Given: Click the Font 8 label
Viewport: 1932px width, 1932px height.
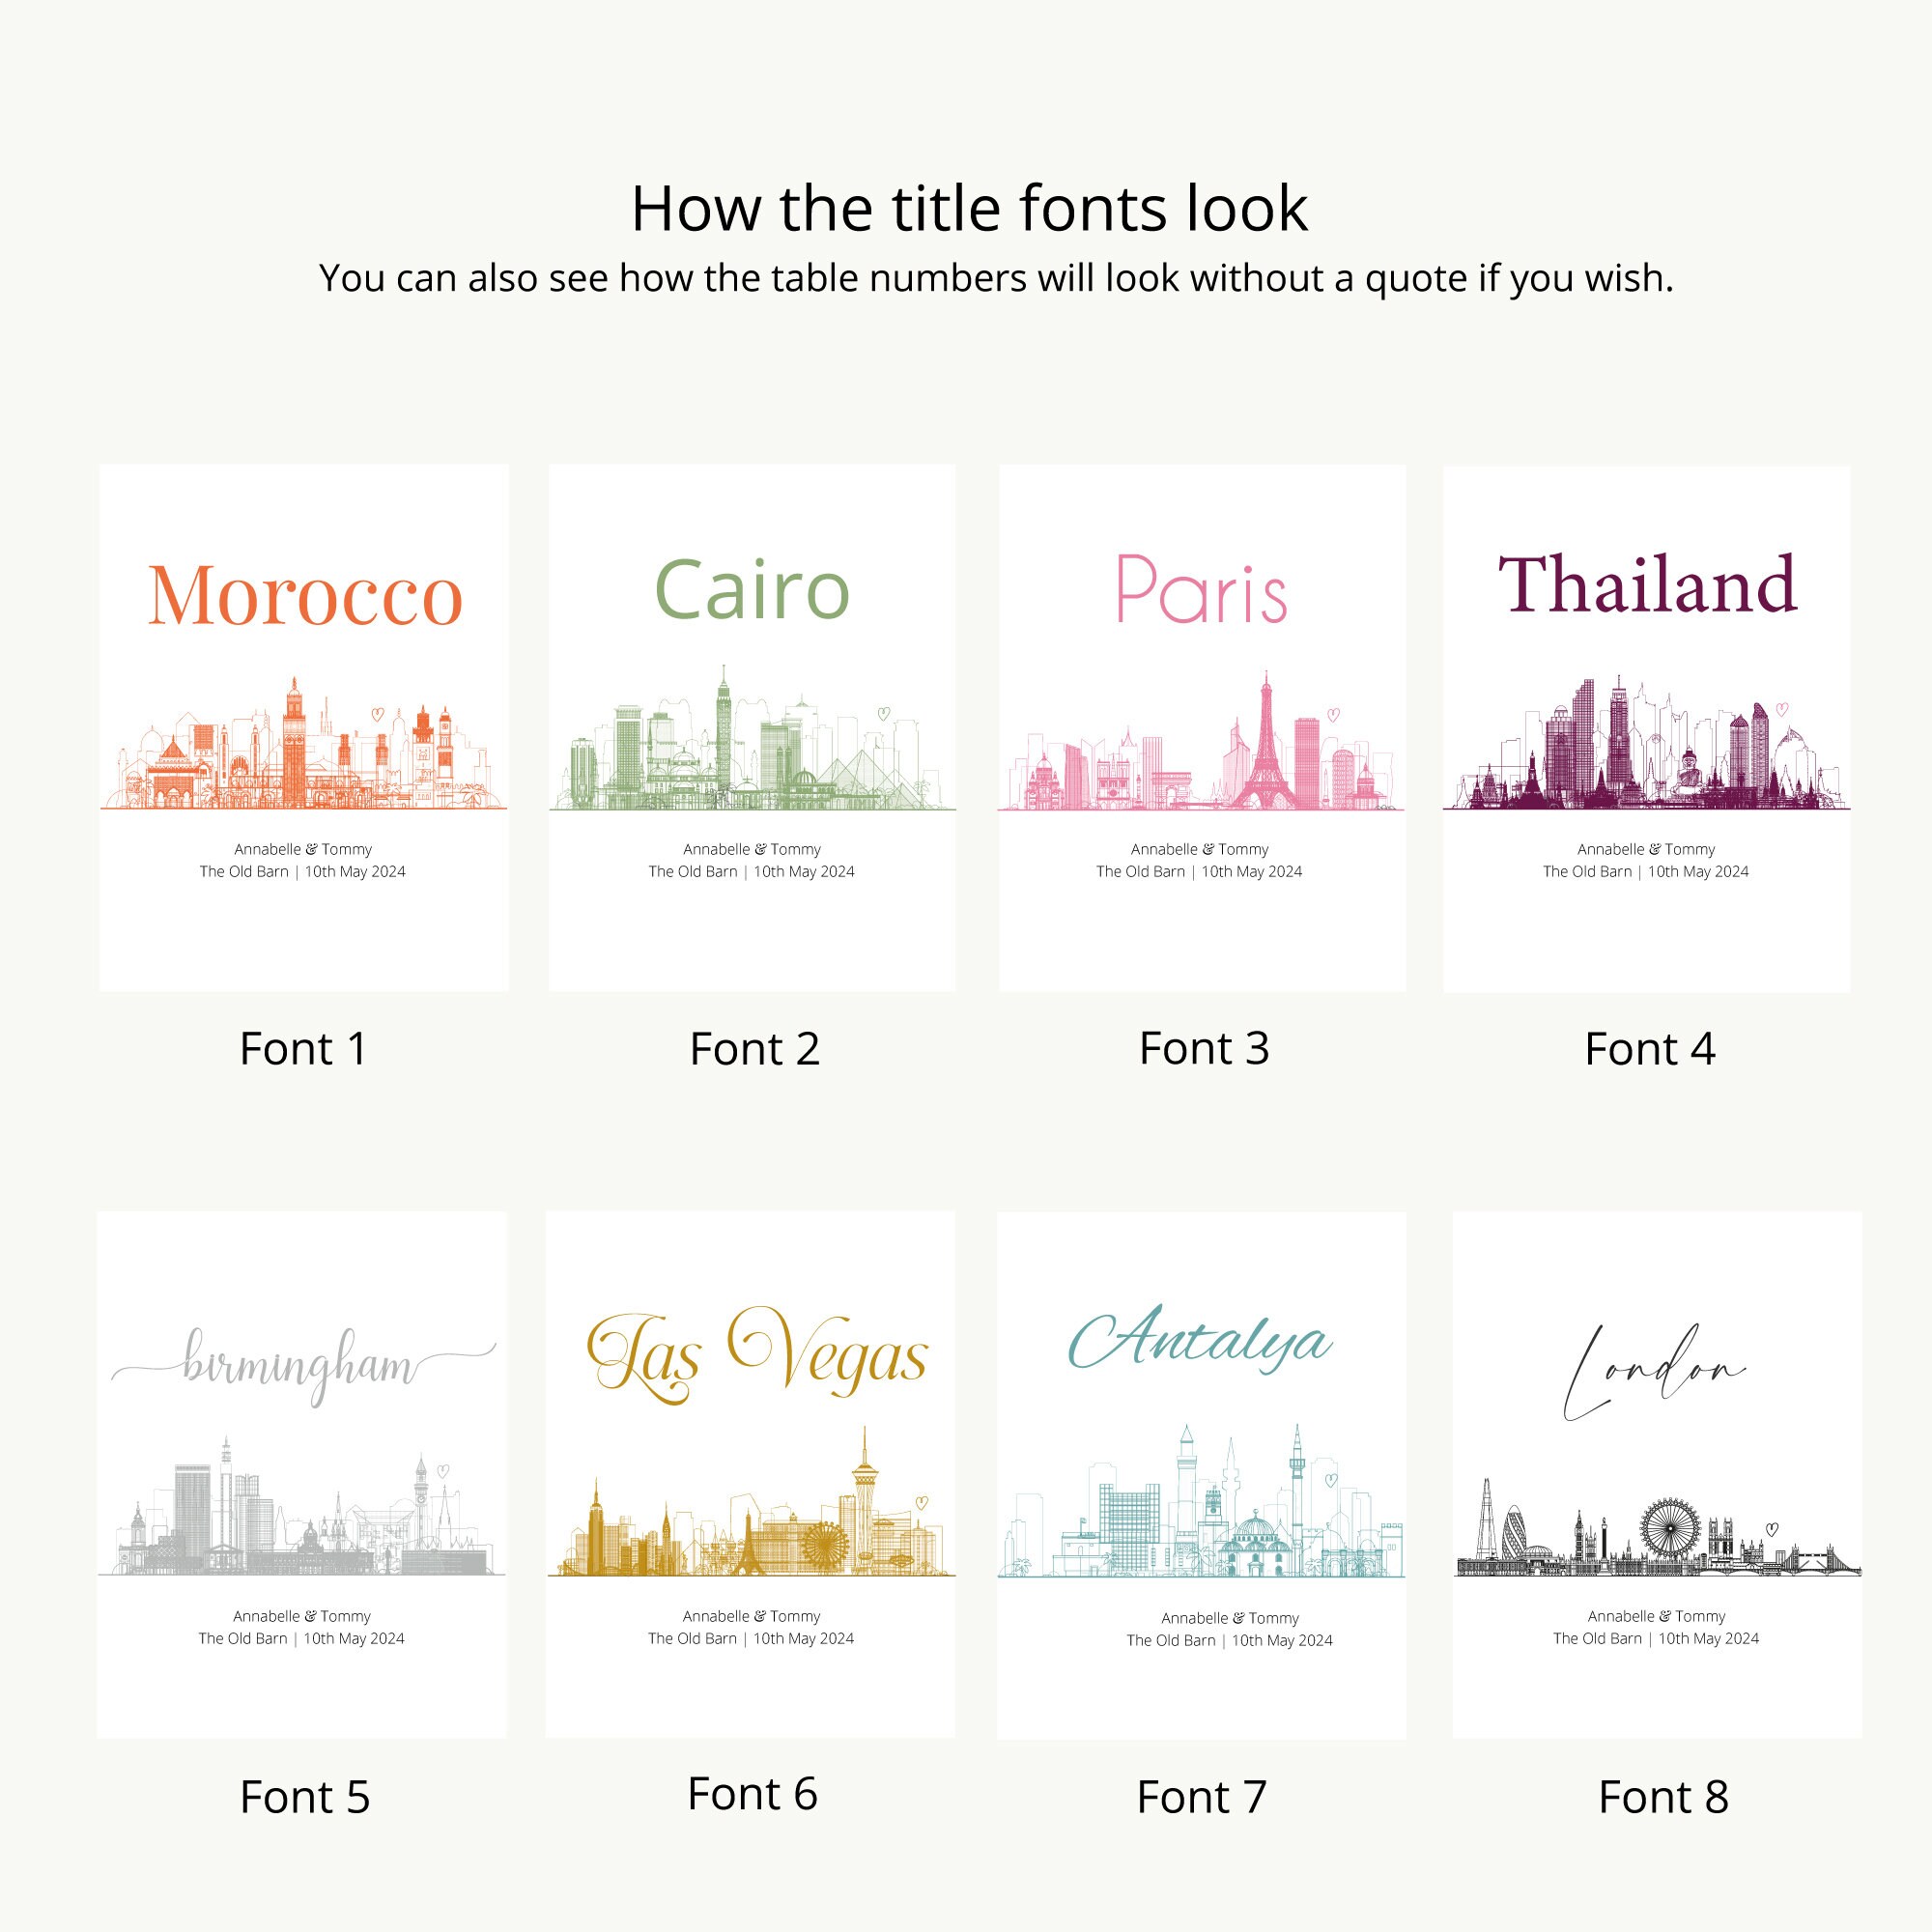Looking at the screenshot, I should point(1663,1797).
